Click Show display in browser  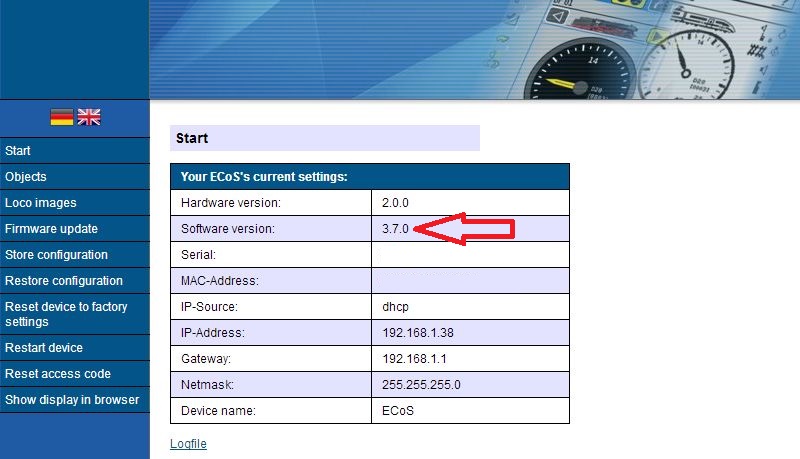pos(72,400)
